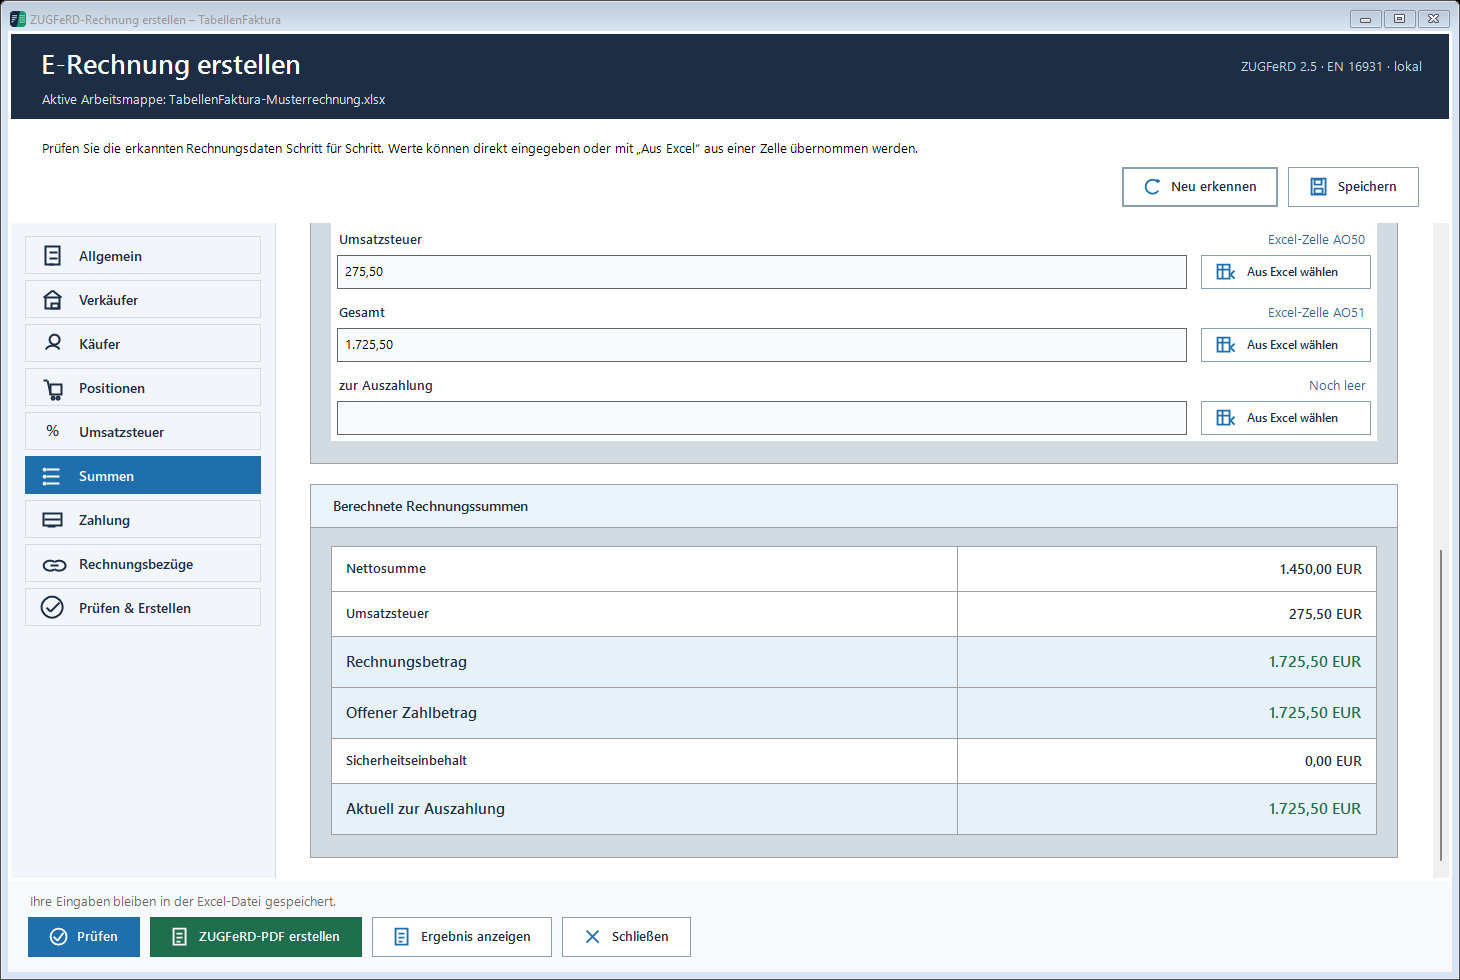Click the Rechnungsbetrag row label

click(406, 662)
